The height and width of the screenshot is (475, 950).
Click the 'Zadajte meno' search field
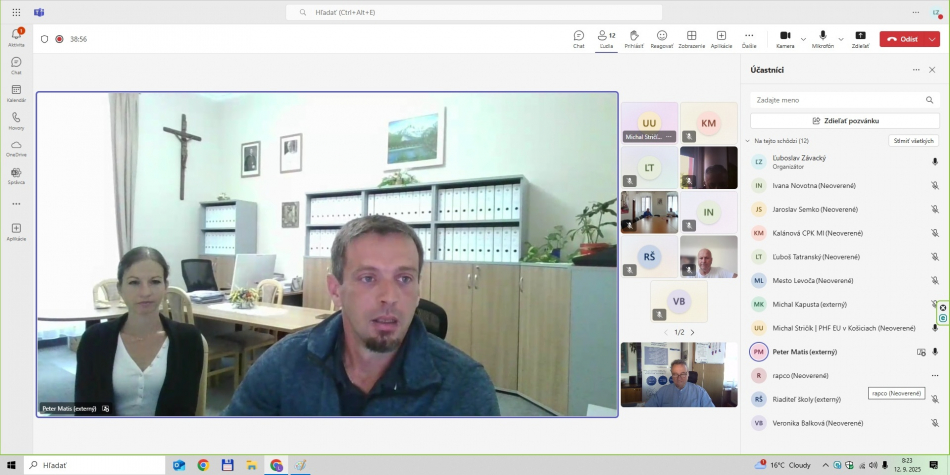(838, 100)
